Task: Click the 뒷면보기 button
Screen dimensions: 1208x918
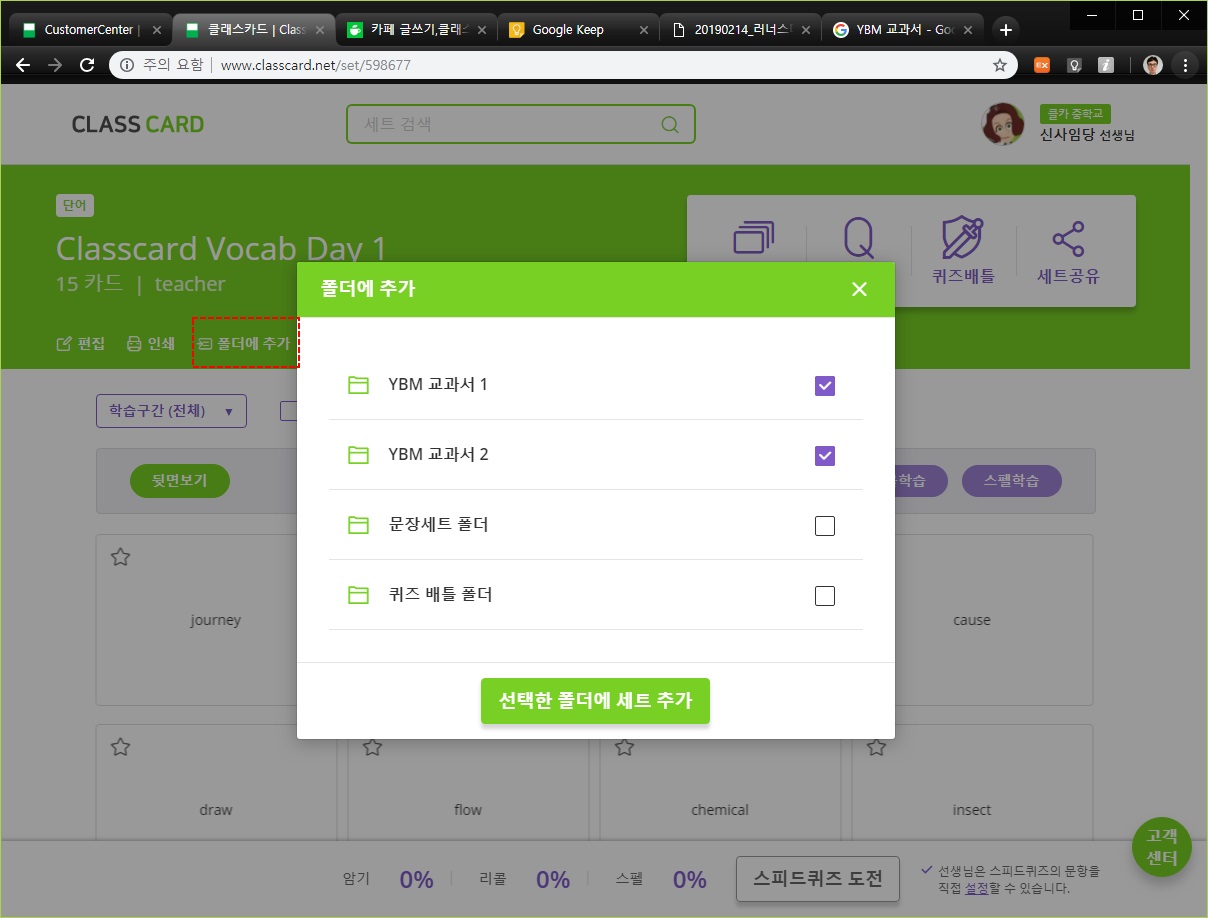Action: (x=180, y=481)
